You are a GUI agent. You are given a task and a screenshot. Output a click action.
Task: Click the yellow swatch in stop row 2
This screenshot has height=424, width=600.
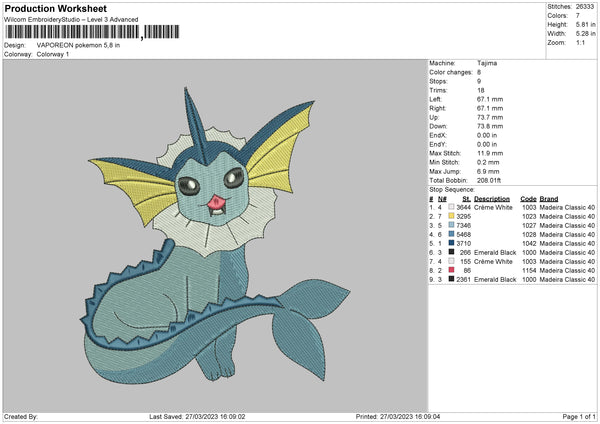(452, 216)
